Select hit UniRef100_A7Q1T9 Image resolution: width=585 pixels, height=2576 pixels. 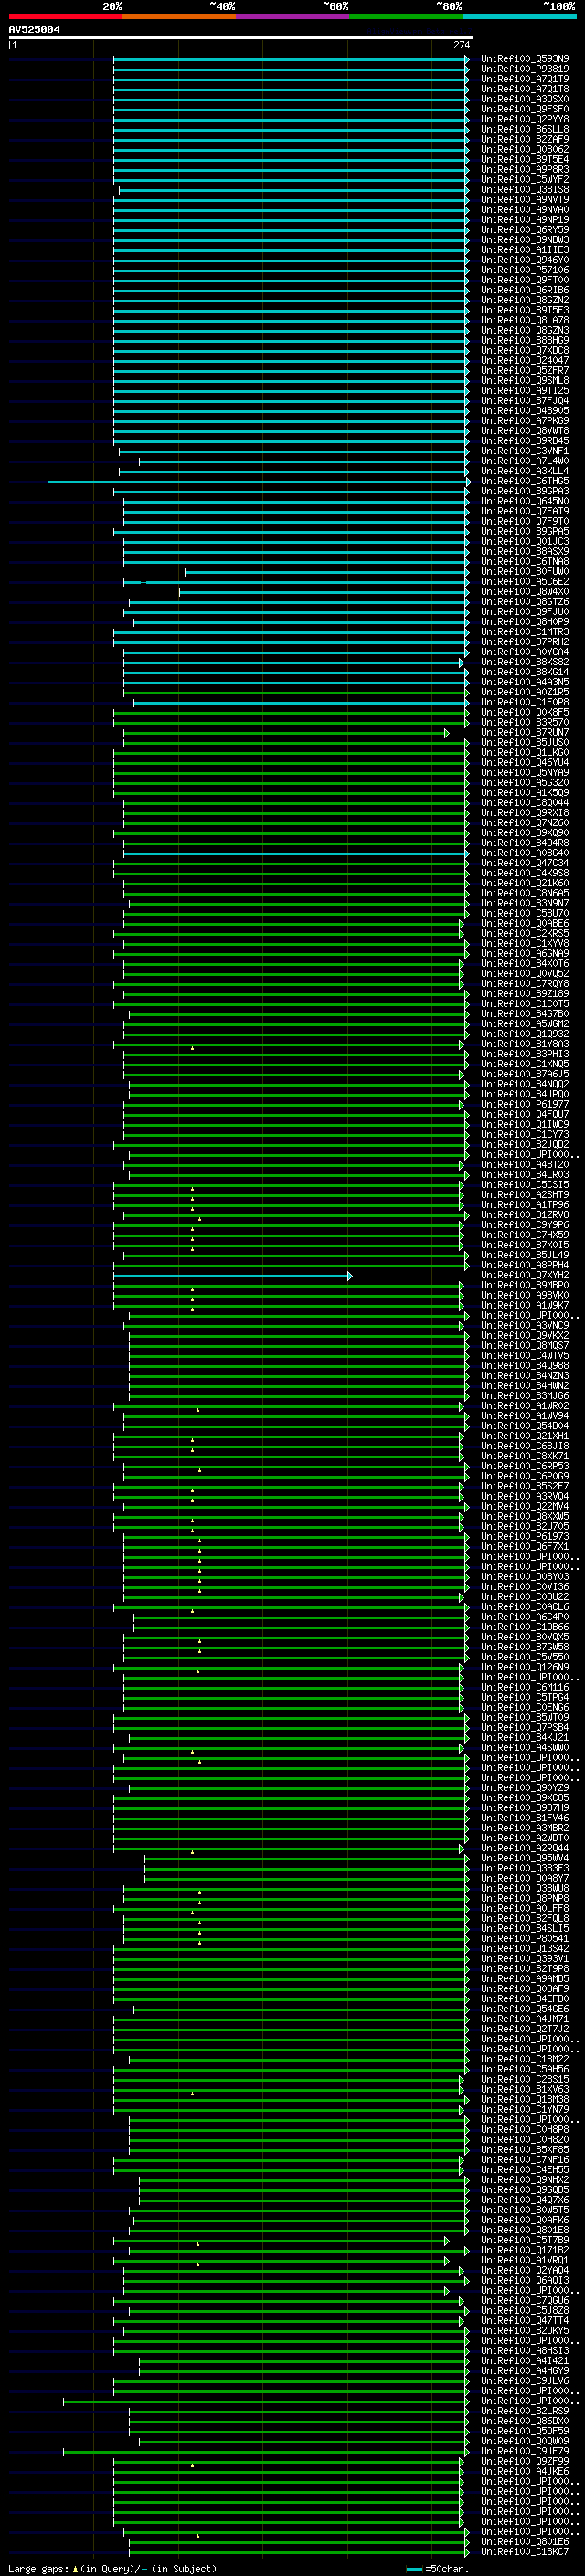click(525, 79)
